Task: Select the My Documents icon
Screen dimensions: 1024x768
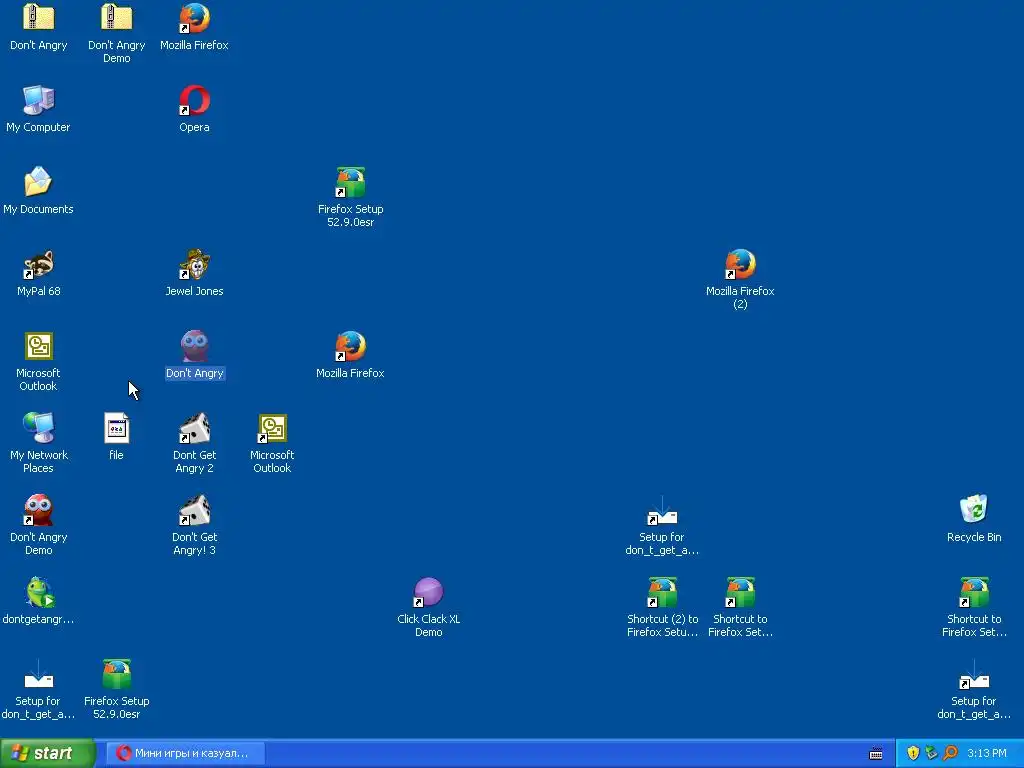Action: (x=39, y=182)
